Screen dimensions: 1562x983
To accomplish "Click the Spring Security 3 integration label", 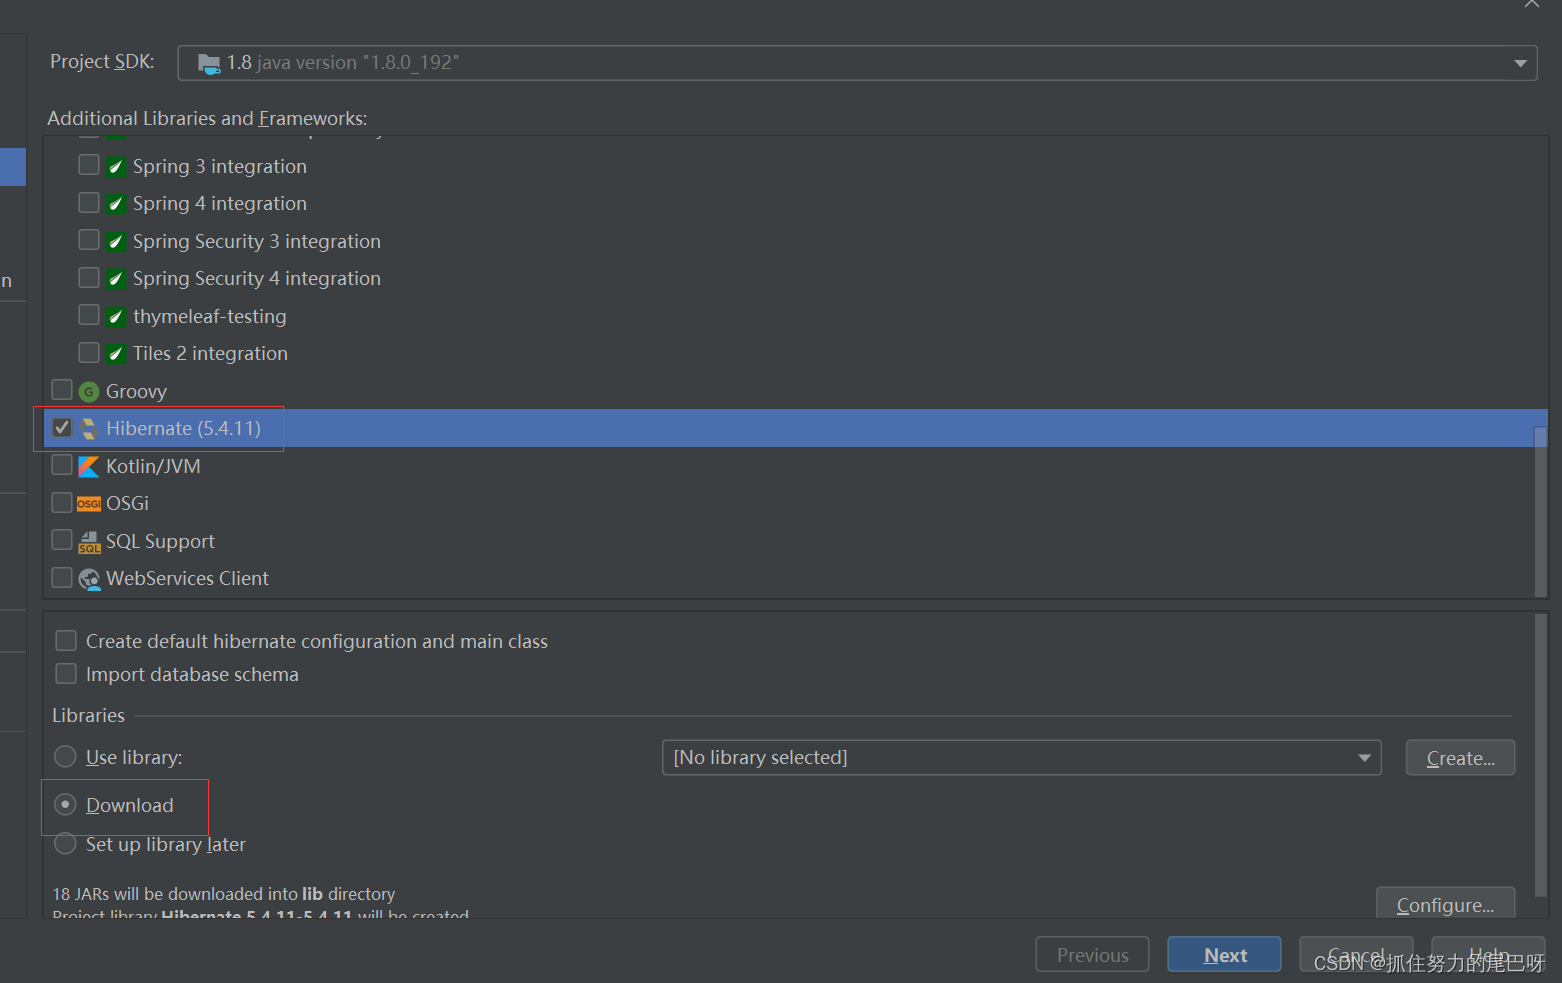I will [256, 242].
